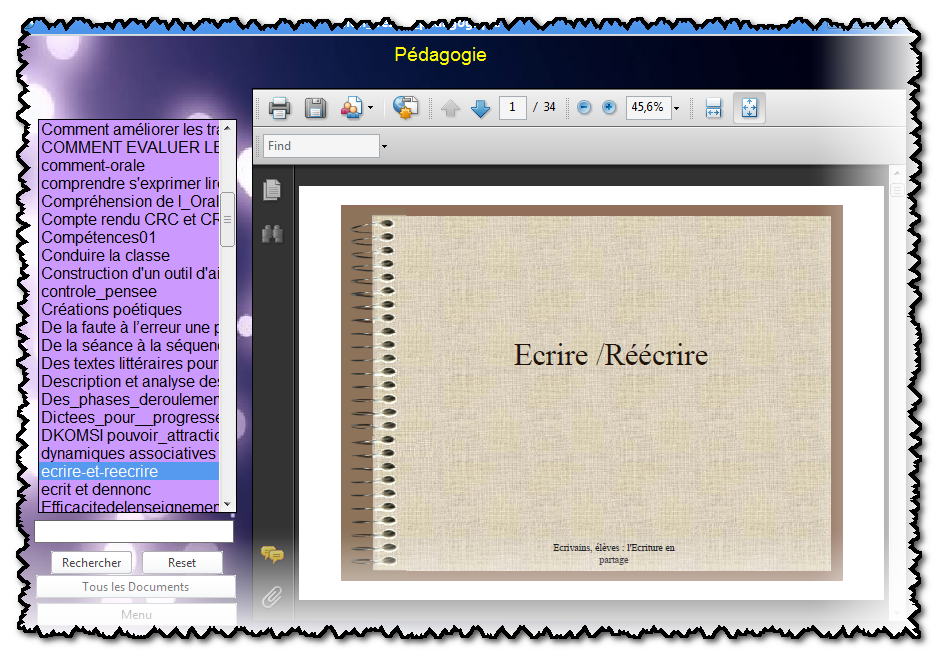Toggle fit-to-width scrolling mode
This screenshot has height=656, width=939.
[713, 108]
